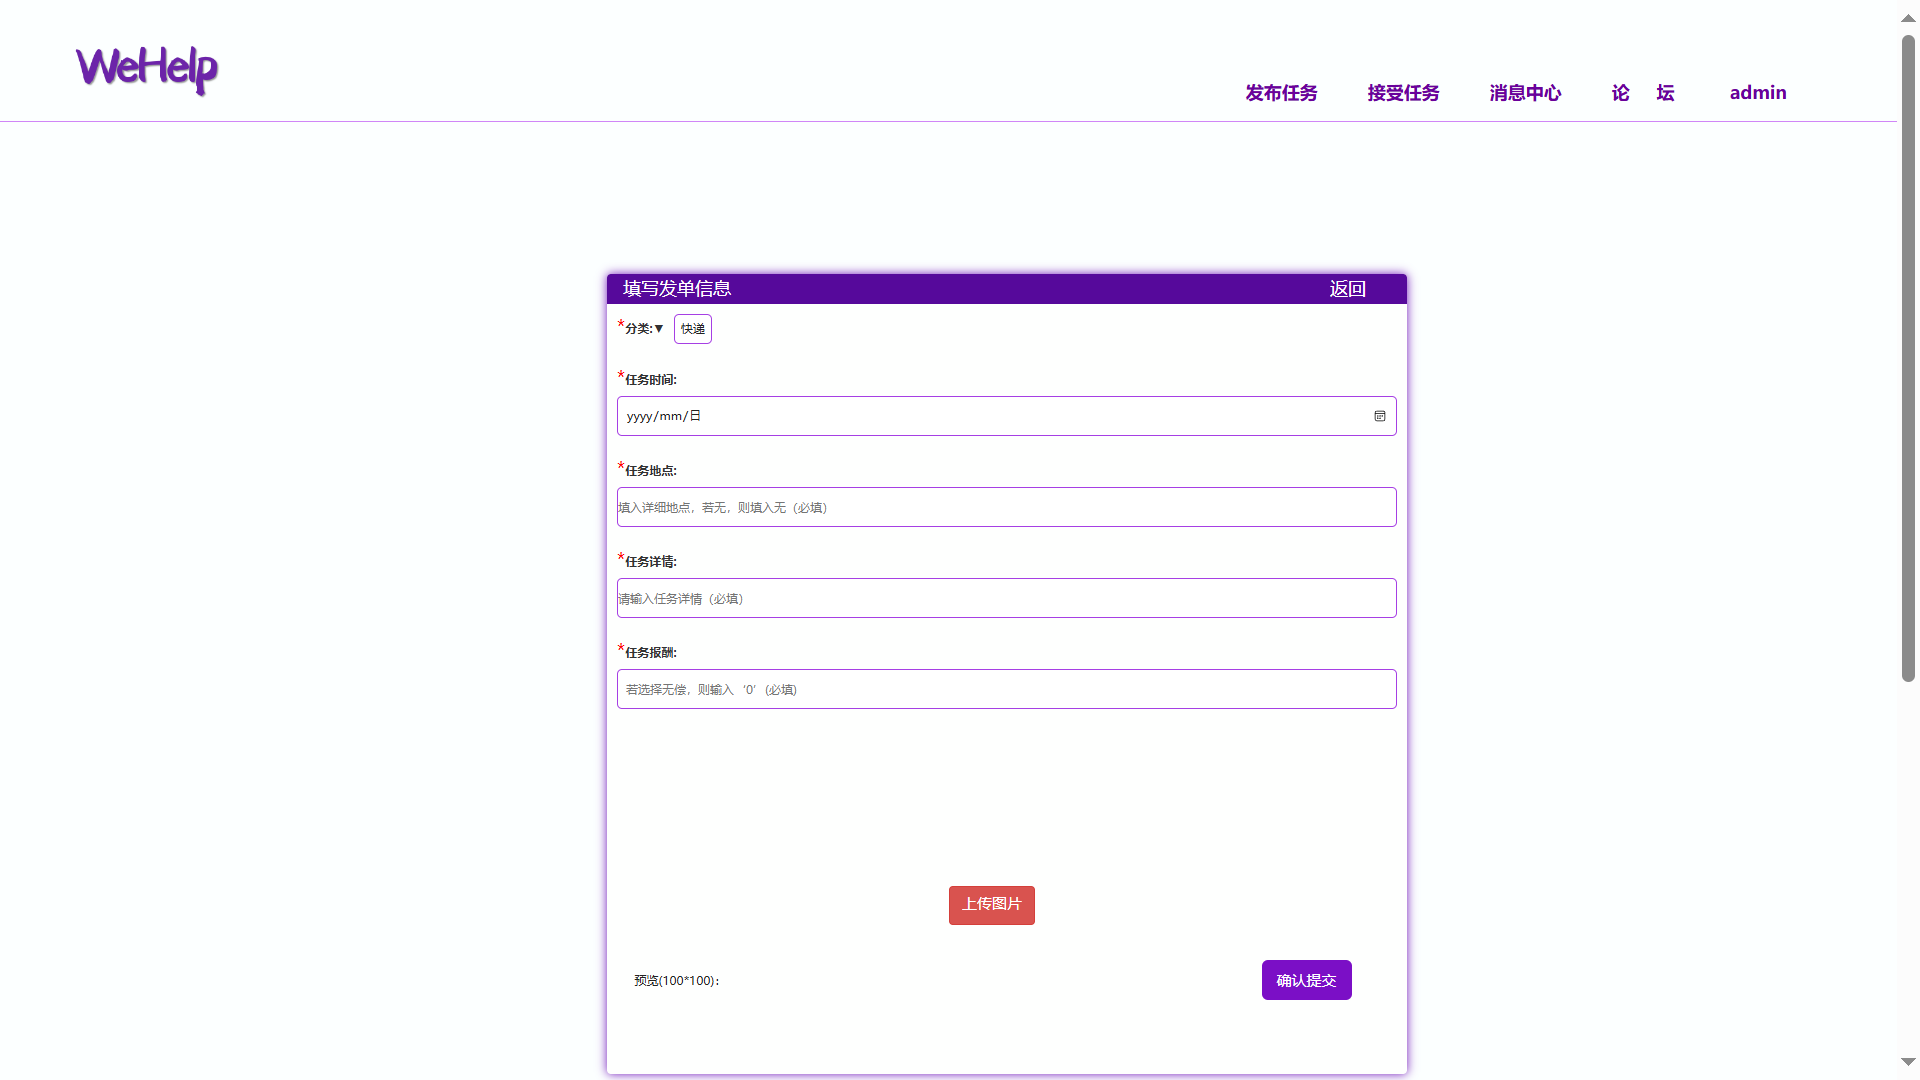The height and width of the screenshot is (1080, 1920).
Task: Open the 发布任务 menu item
Action: pyautogui.click(x=1281, y=93)
